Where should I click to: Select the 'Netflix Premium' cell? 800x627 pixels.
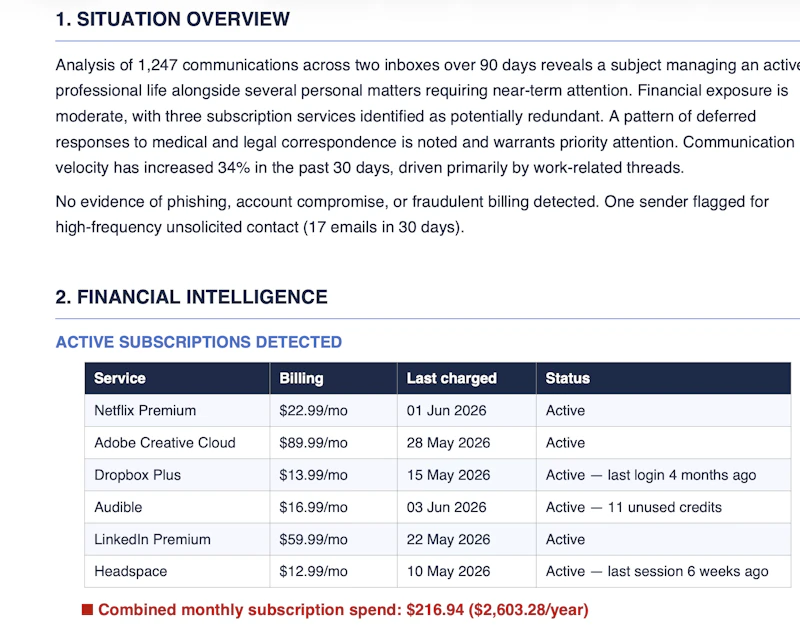pos(177,410)
